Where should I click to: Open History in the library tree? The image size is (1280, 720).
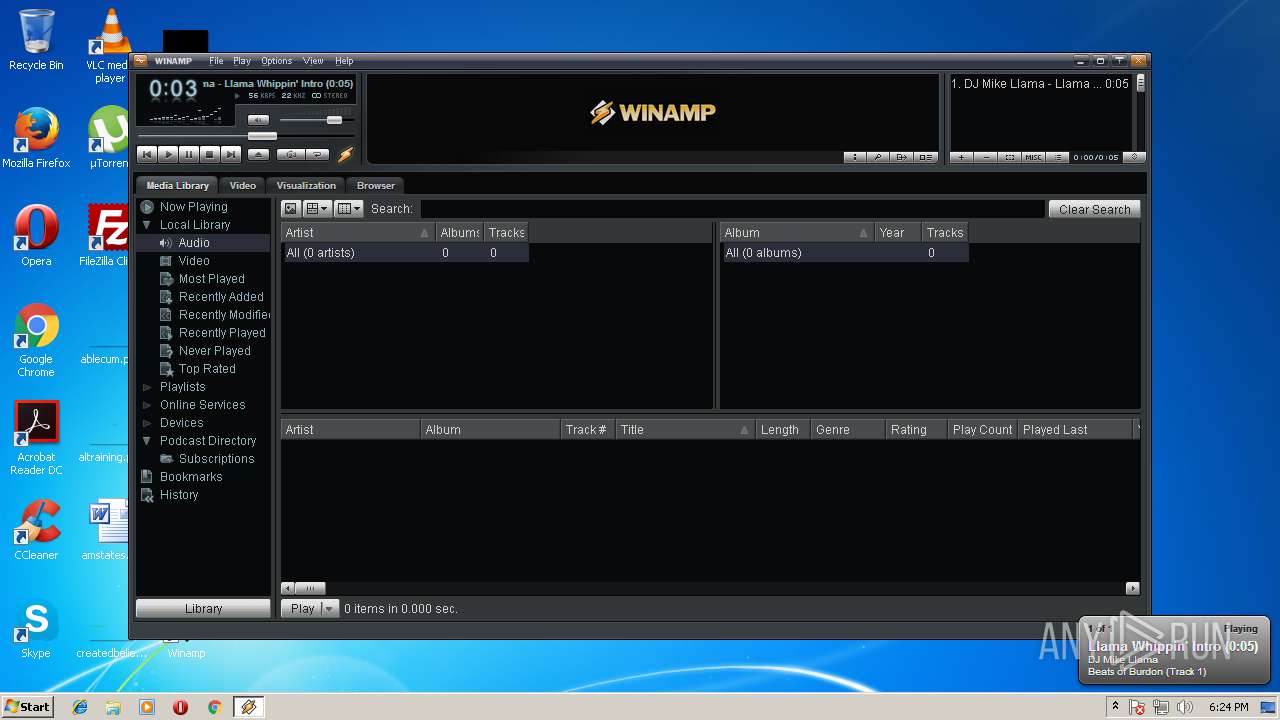tap(179, 495)
